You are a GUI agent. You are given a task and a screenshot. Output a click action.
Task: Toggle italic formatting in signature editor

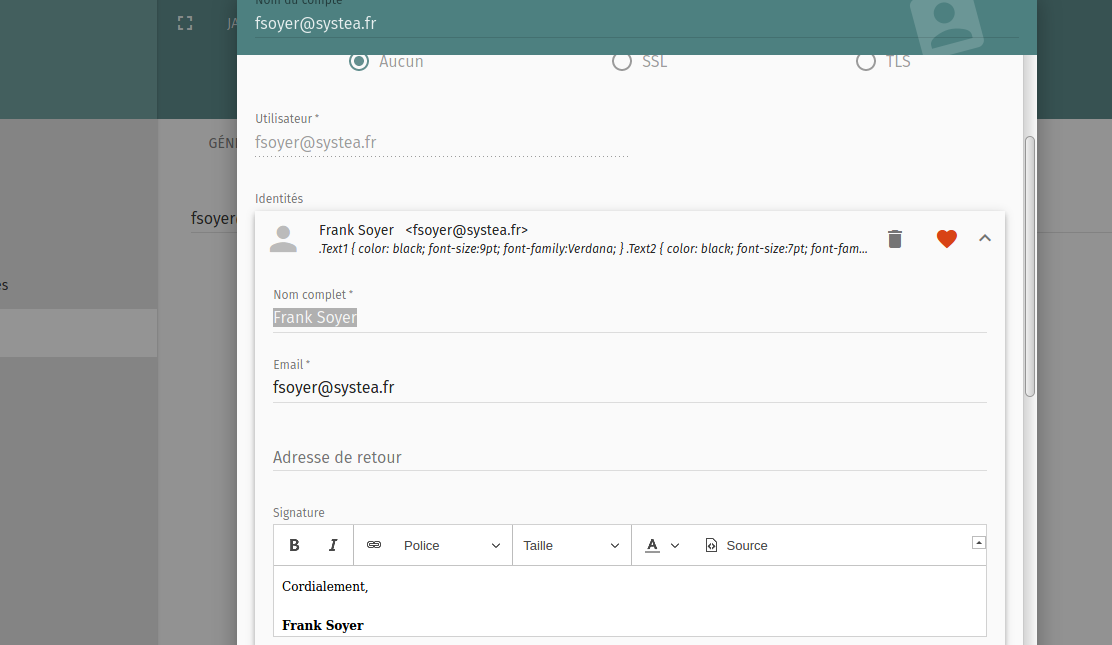point(333,545)
